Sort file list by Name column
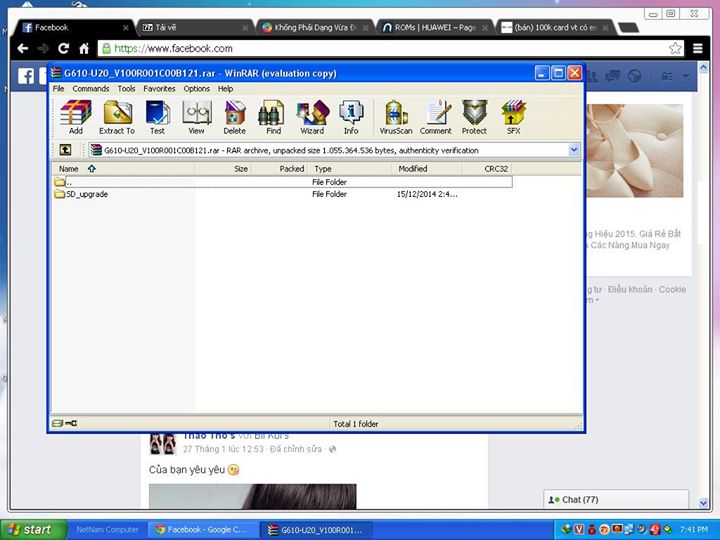The height and width of the screenshot is (540, 720). (68, 169)
